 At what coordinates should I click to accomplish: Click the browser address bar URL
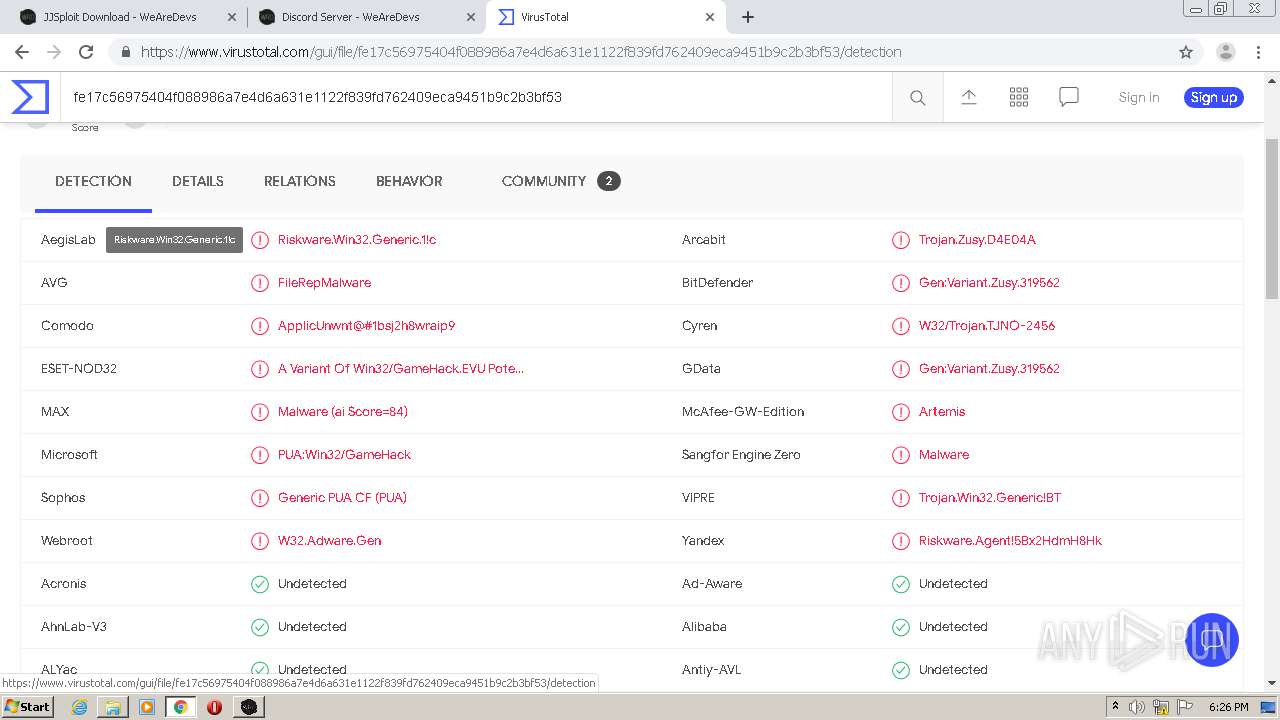point(521,52)
